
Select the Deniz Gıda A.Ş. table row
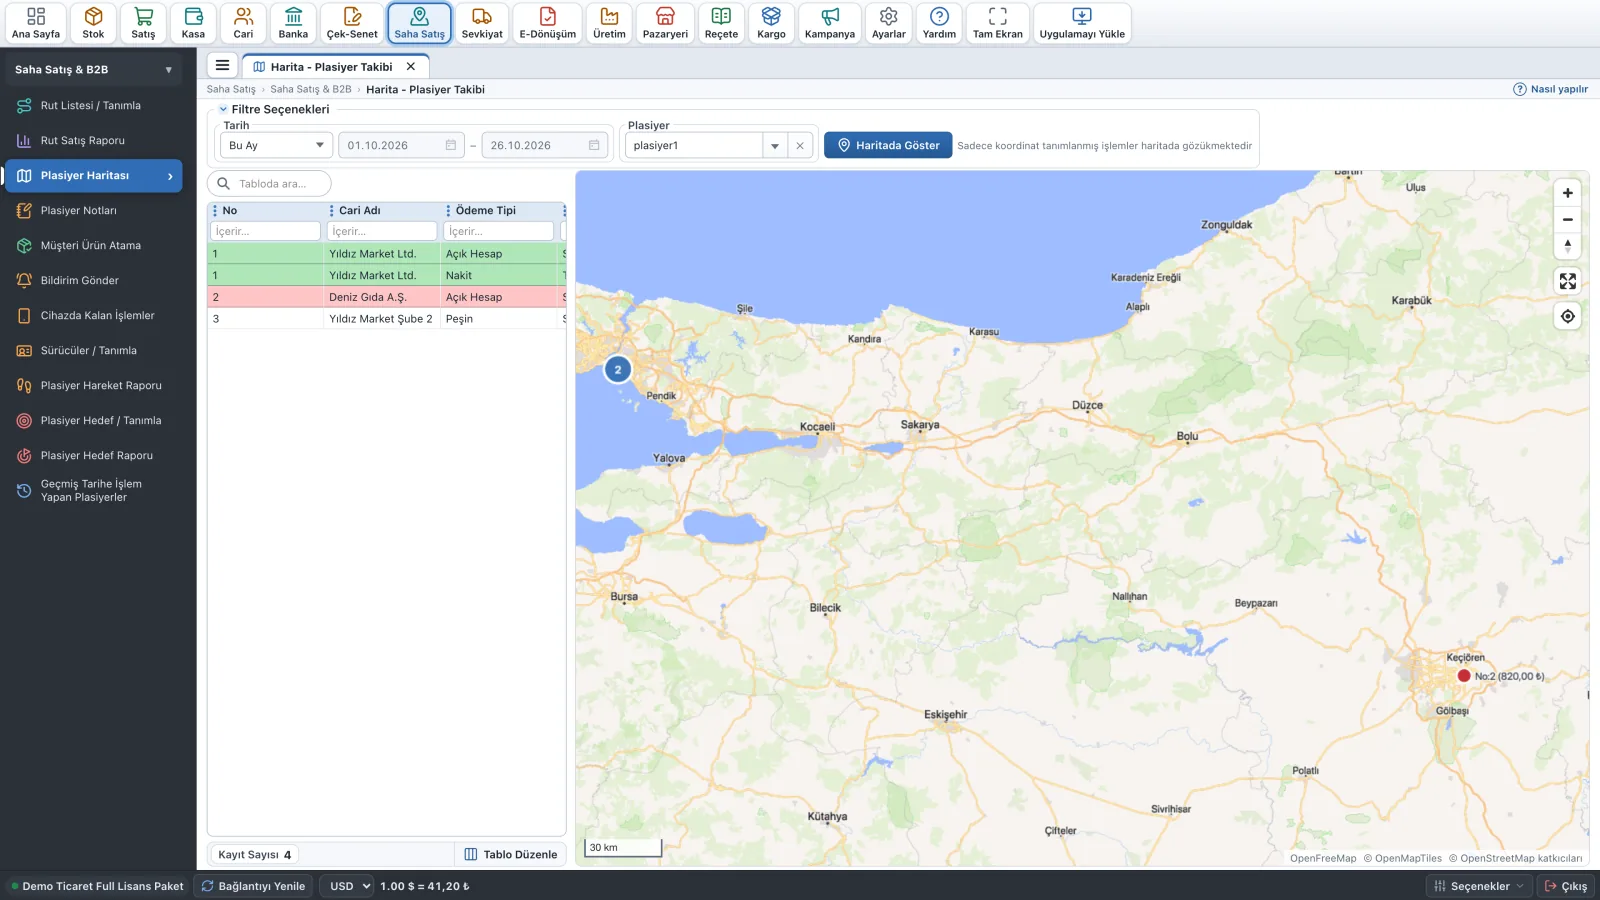pyautogui.click(x=387, y=297)
